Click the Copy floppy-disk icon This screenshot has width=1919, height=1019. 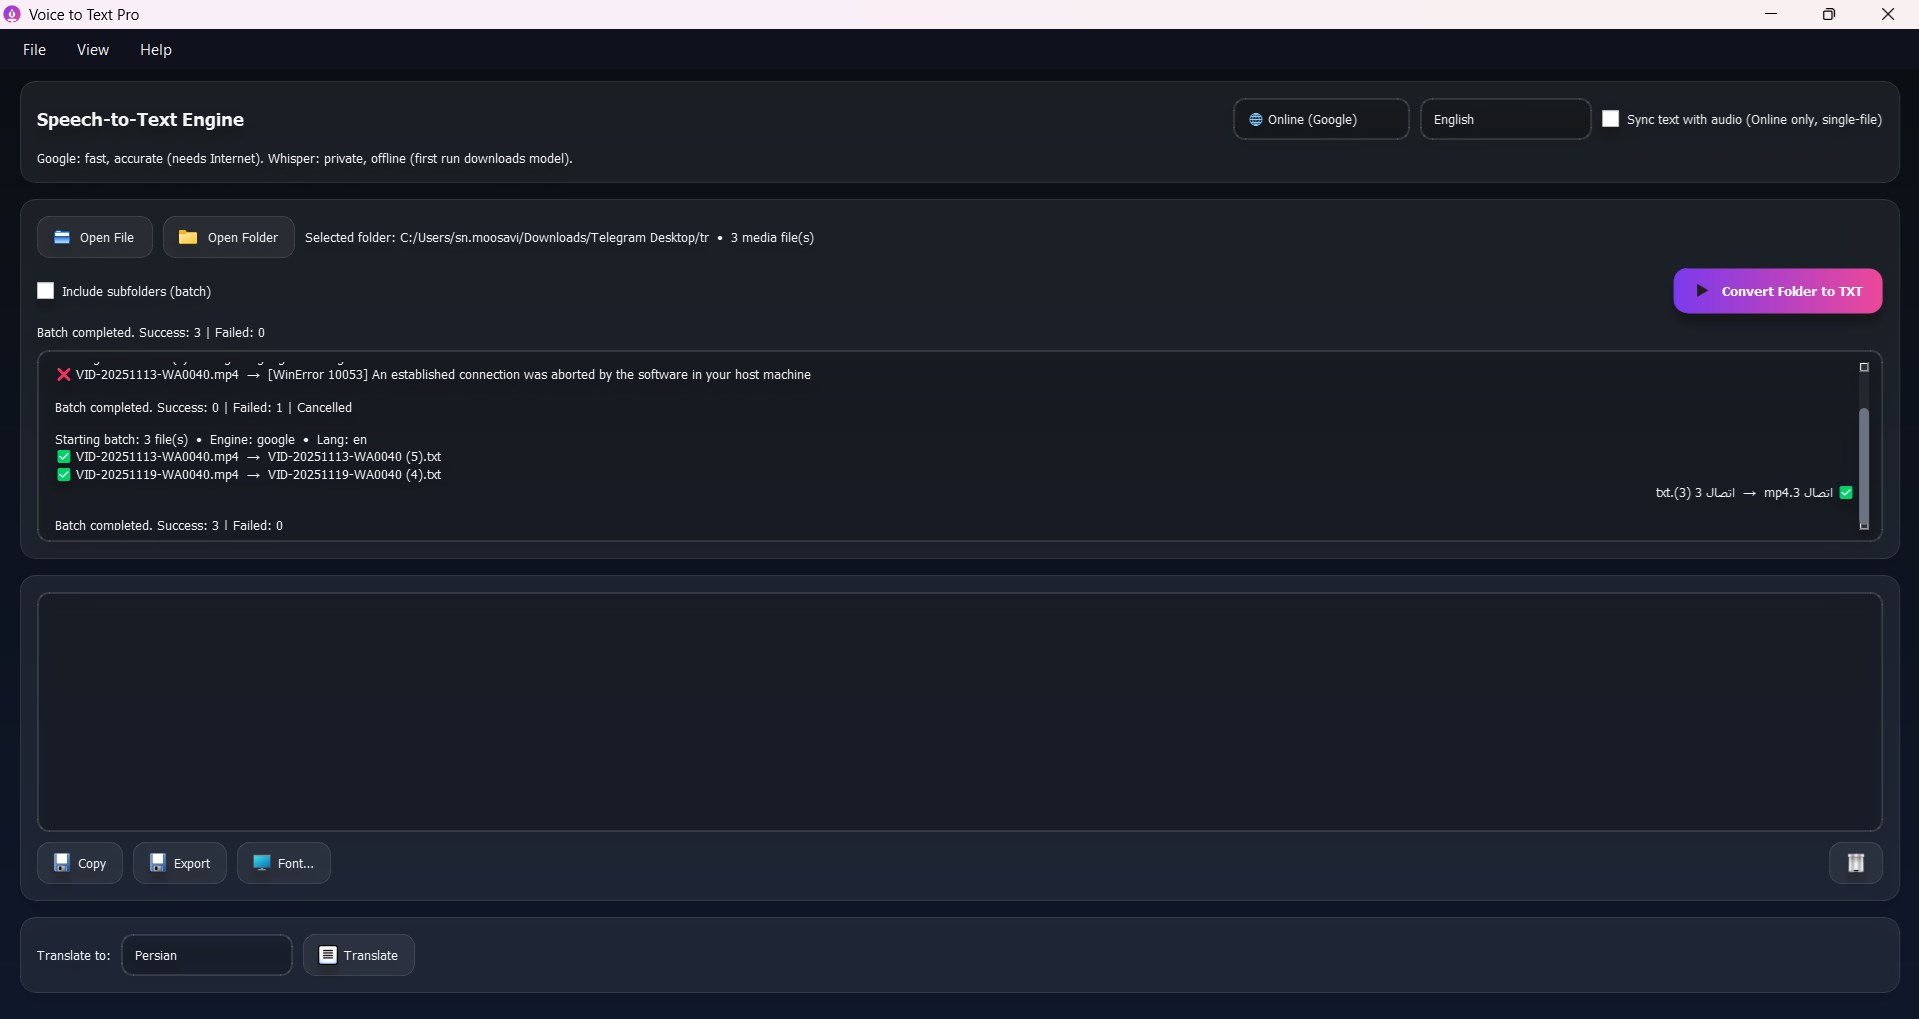tap(62, 862)
